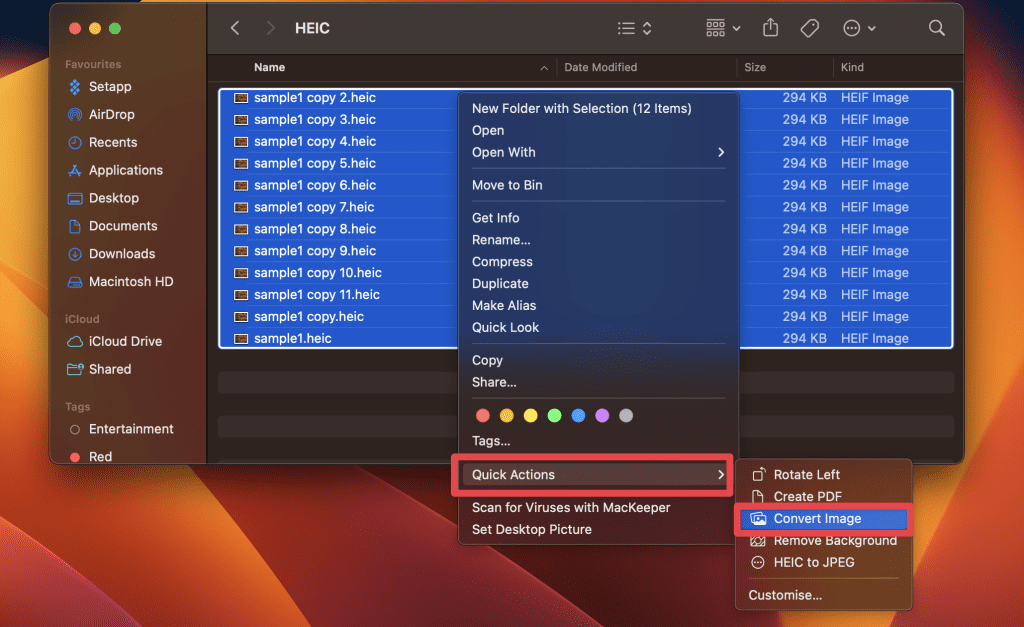The height and width of the screenshot is (627, 1024).
Task: Choose Convert Image from Quick Actions
Action: [817, 519]
